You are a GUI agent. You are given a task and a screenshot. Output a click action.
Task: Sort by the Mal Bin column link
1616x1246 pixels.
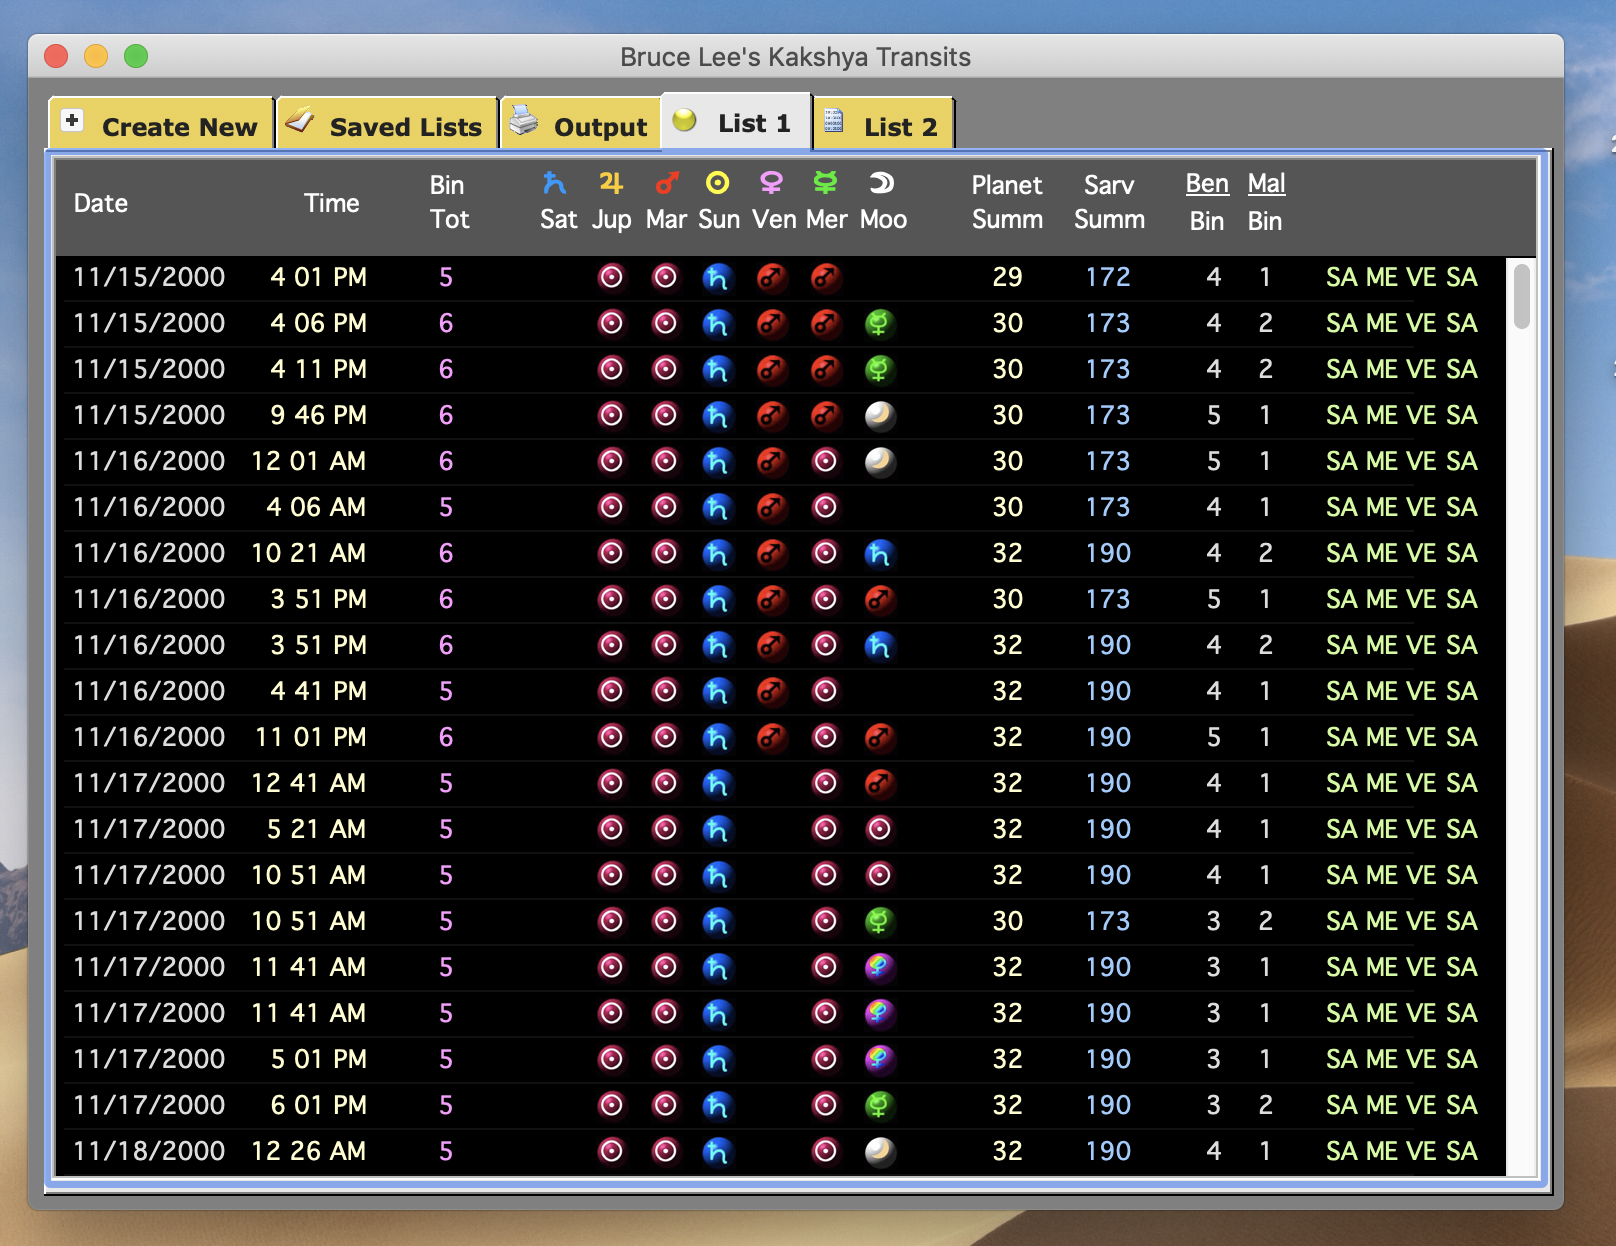[x=1266, y=184]
